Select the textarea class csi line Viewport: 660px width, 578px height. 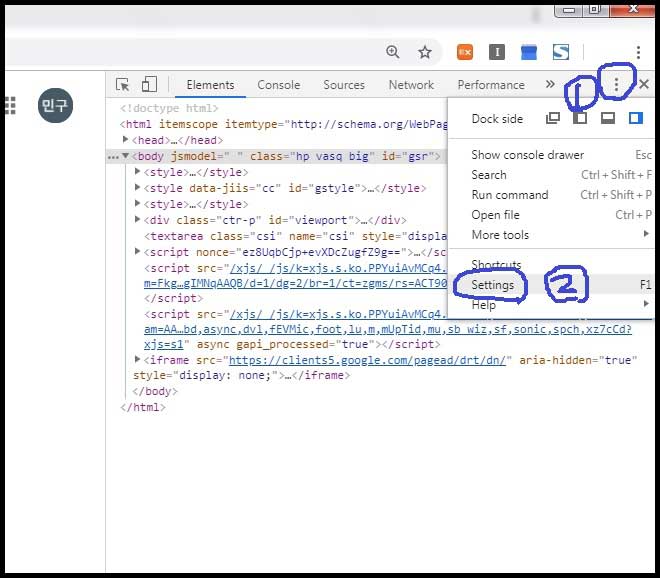[x=295, y=236]
